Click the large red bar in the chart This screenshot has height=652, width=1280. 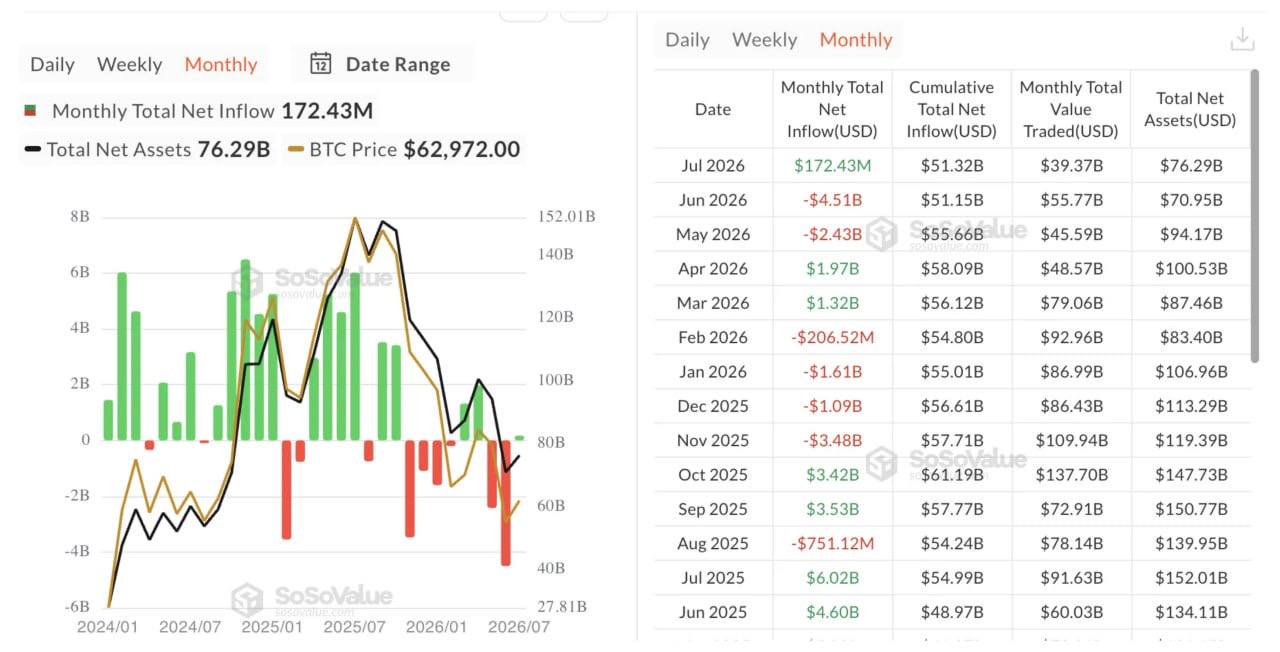coord(506,503)
